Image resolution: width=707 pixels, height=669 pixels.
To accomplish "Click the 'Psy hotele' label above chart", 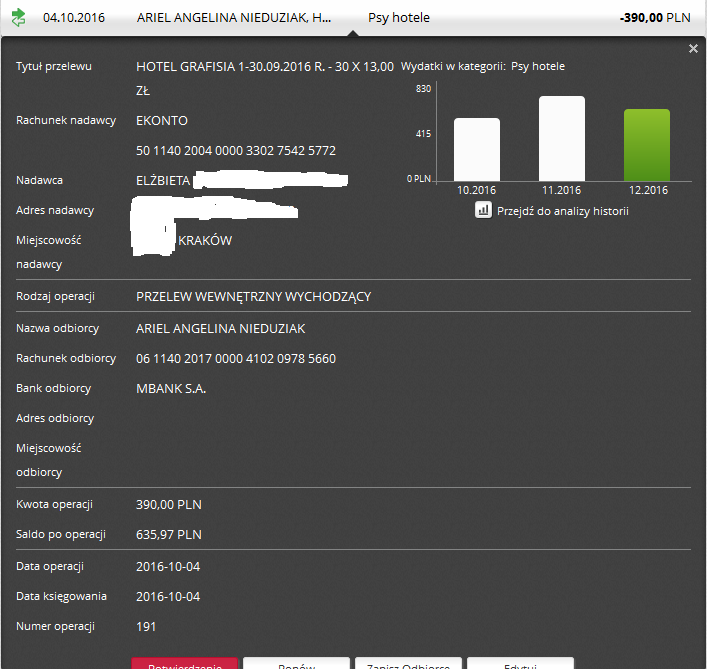I will tap(537, 67).
